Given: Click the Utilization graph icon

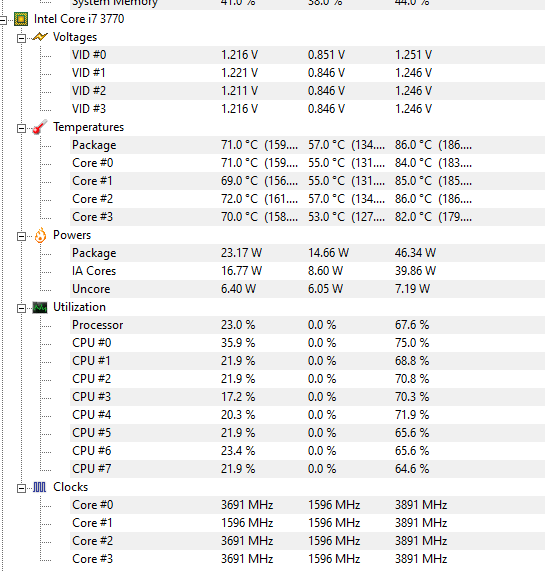Looking at the screenshot, I should point(40,307).
